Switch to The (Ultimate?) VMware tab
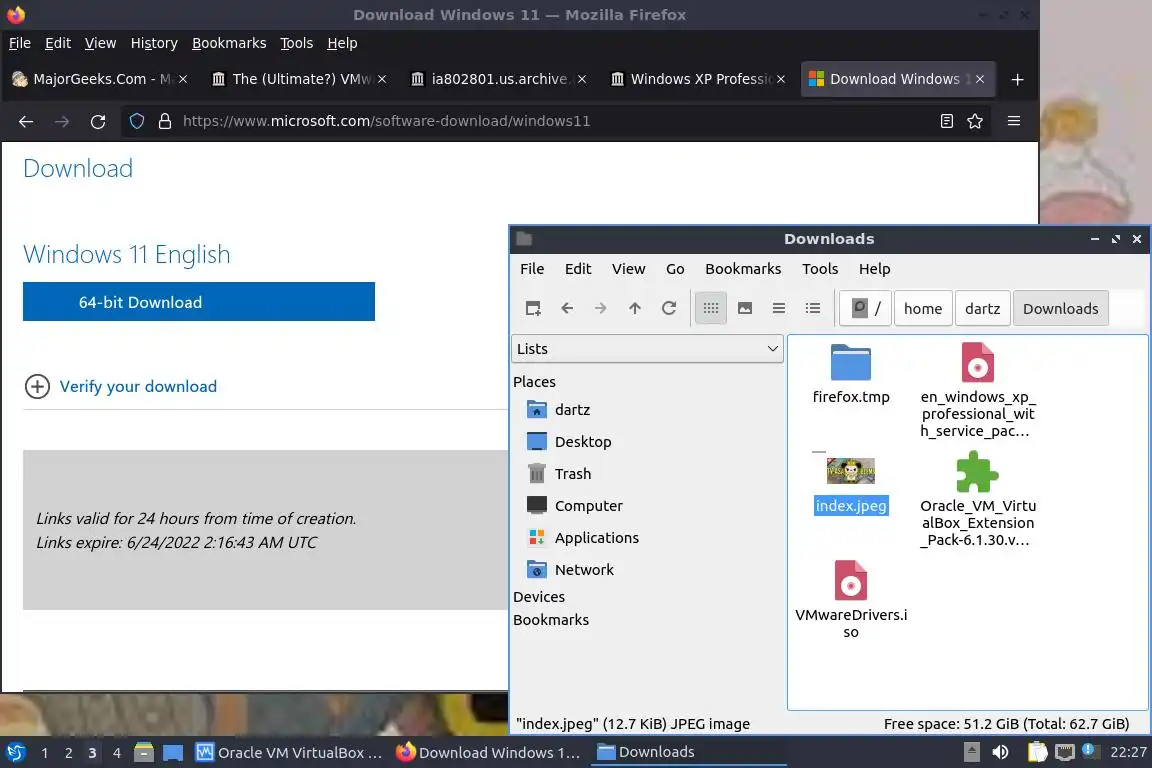Image resolution: width=1152 pixels, height=768 pixels. pyautogui.click(x=298, y=79)
